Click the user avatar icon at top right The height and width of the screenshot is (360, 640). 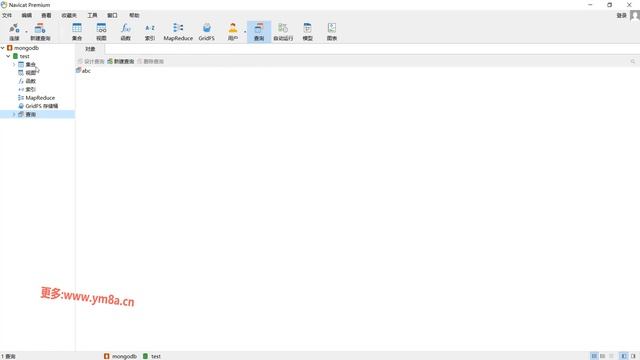[x=635, y=15]
